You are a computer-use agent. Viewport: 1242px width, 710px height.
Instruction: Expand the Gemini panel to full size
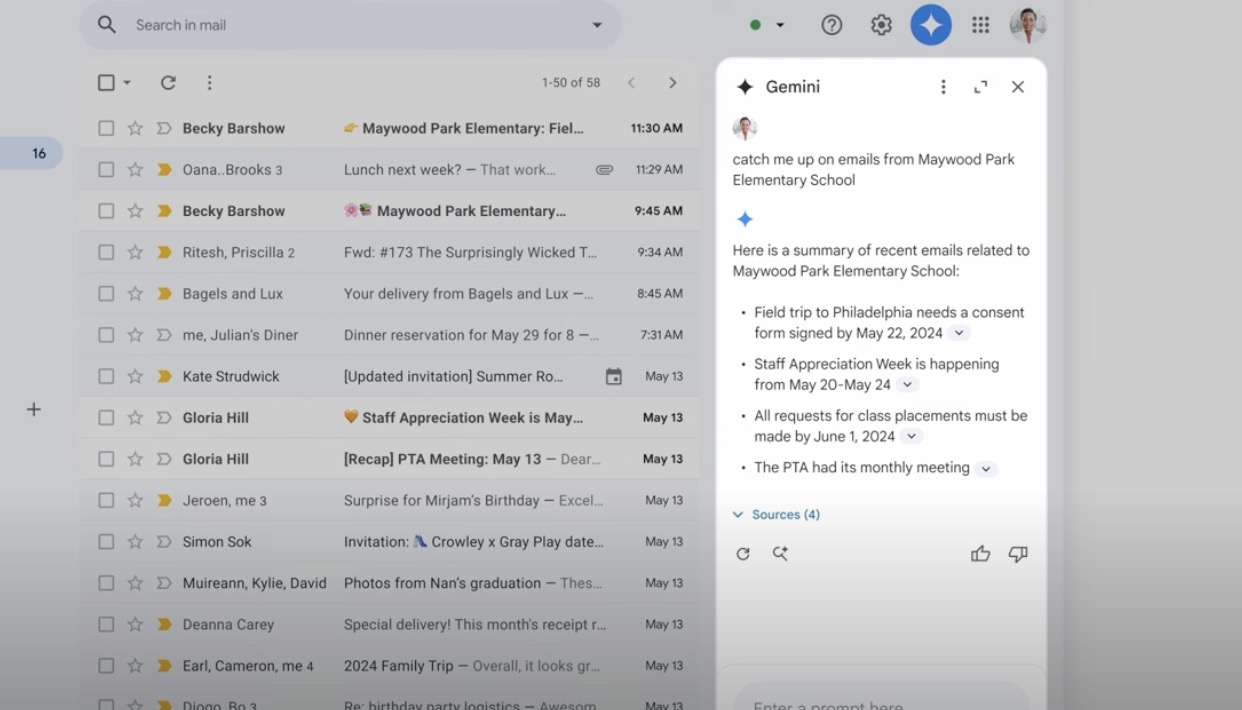tap(980, 87)
